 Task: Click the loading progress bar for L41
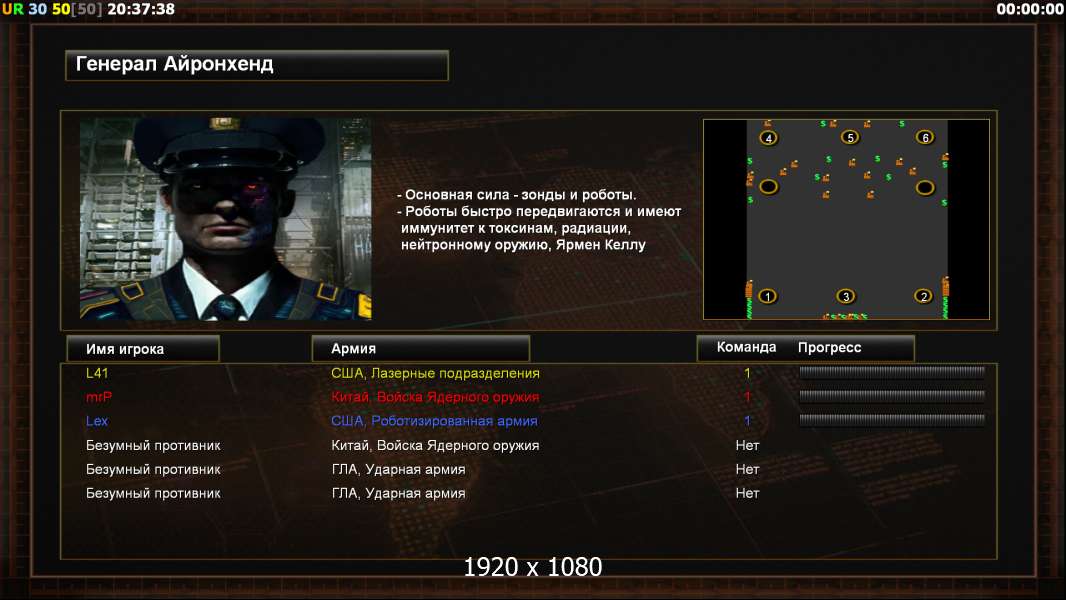point(892,372)
